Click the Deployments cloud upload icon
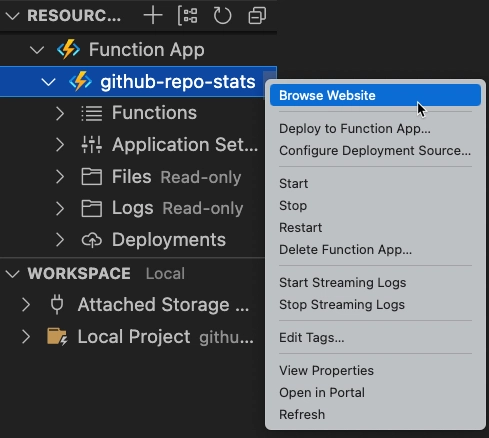Screen dimensions: 489x438 coord(92,240)
